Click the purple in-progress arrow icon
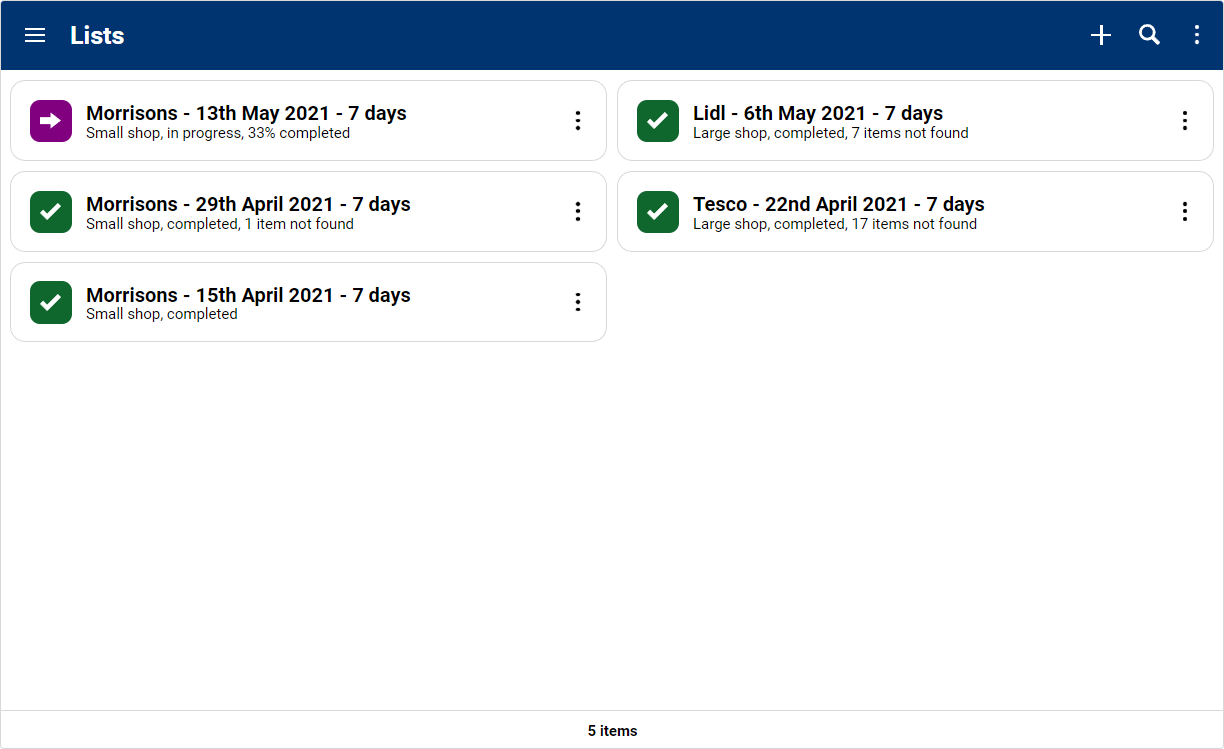 (51, 121)
